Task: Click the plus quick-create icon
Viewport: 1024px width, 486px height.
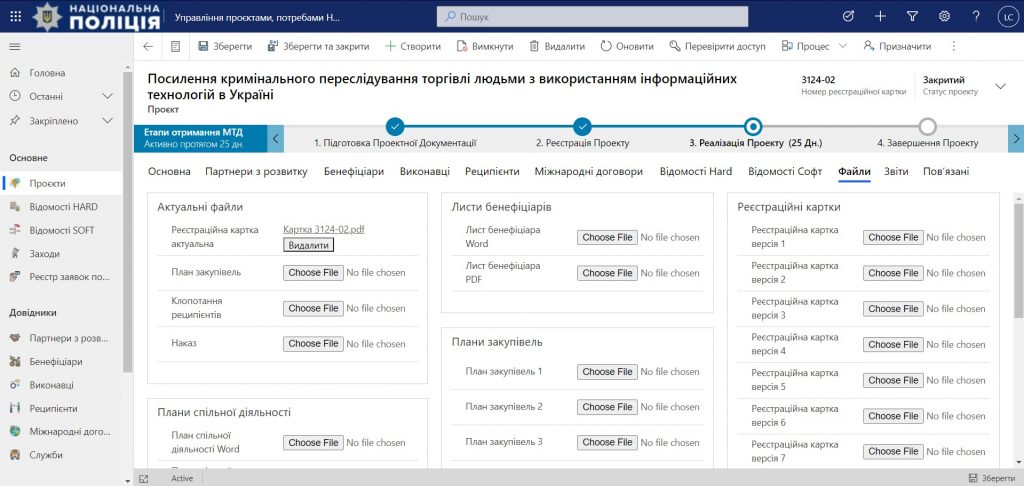Action: 880,16
